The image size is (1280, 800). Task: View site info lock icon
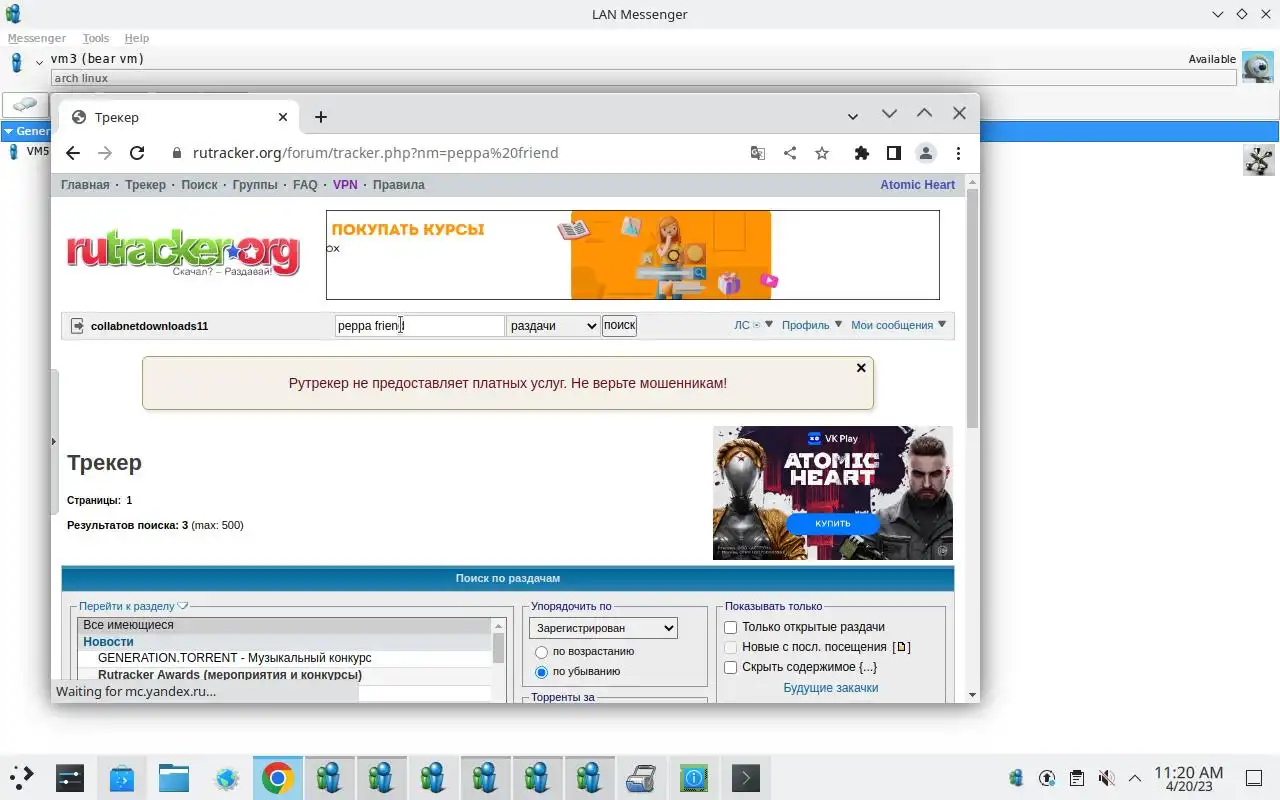(x=177, y=153)
